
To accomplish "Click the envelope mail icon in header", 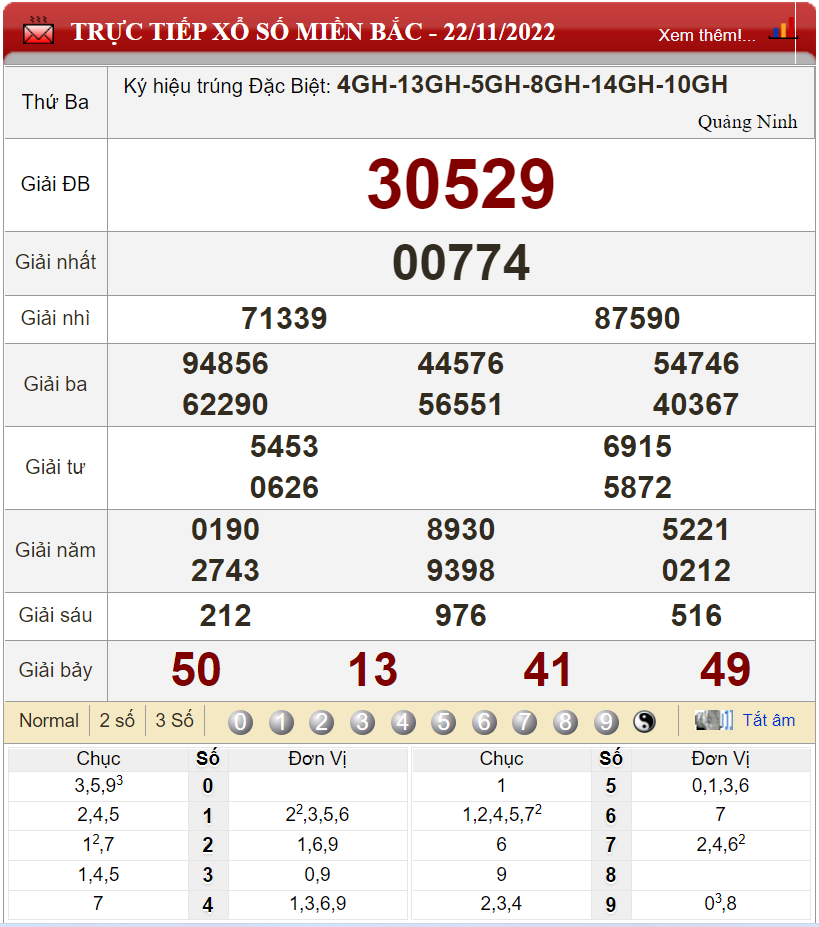I will pos(38,31).
